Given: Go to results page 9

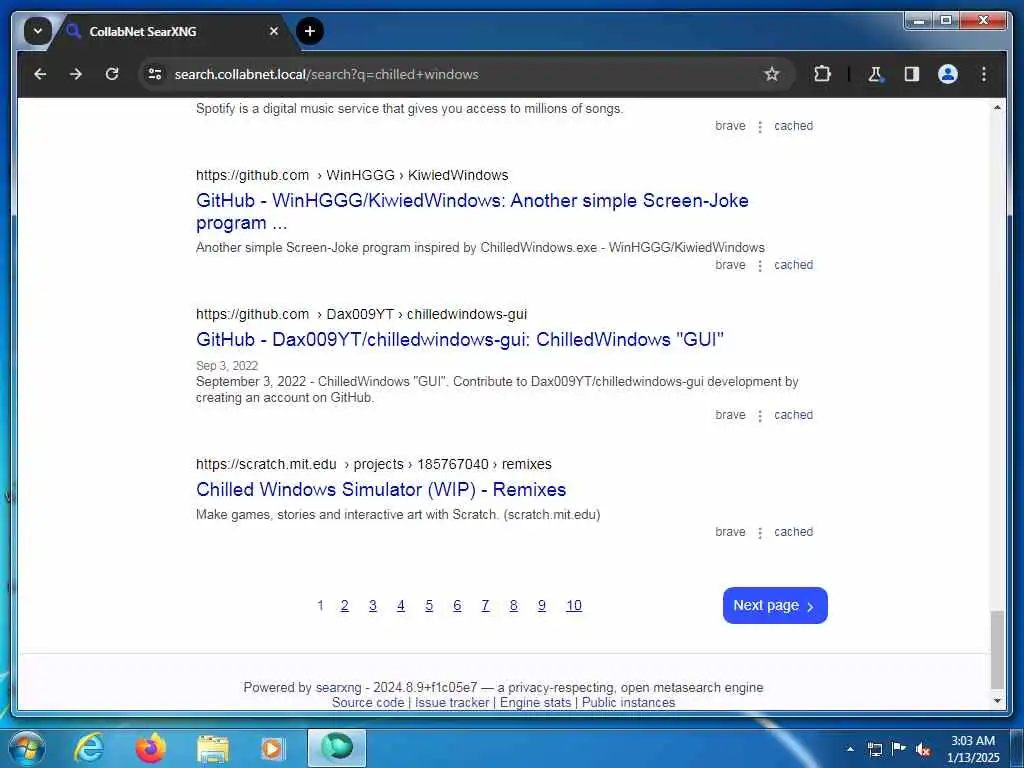Looking at the screenshot, I should pos(541,605).
